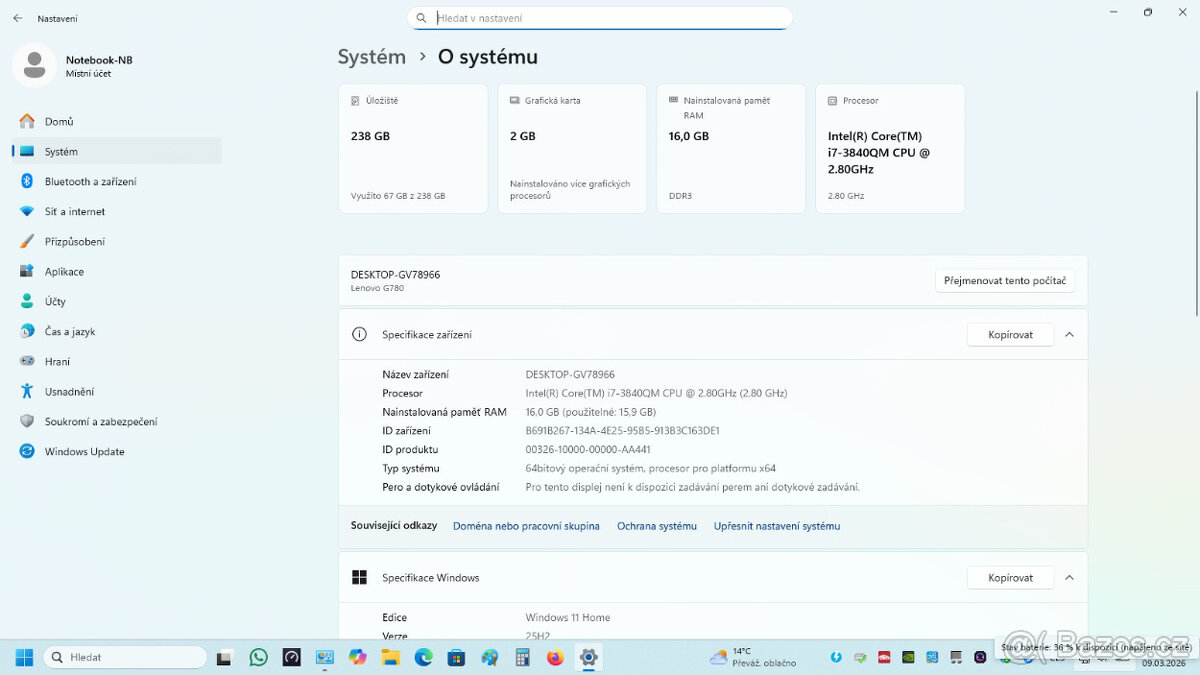
Task: Open Usnadnění accessibility settings
Action: click(117, 391)
